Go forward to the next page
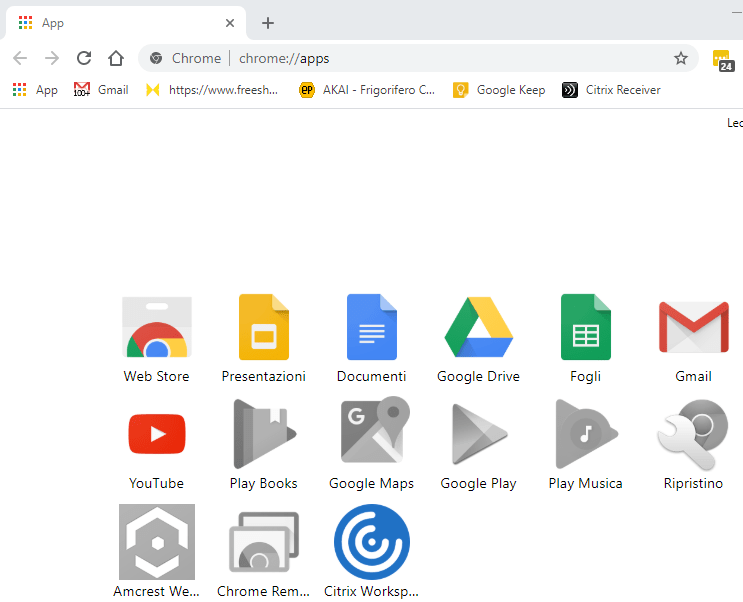This screenshot has height=602, width=743. coord(52,58)
